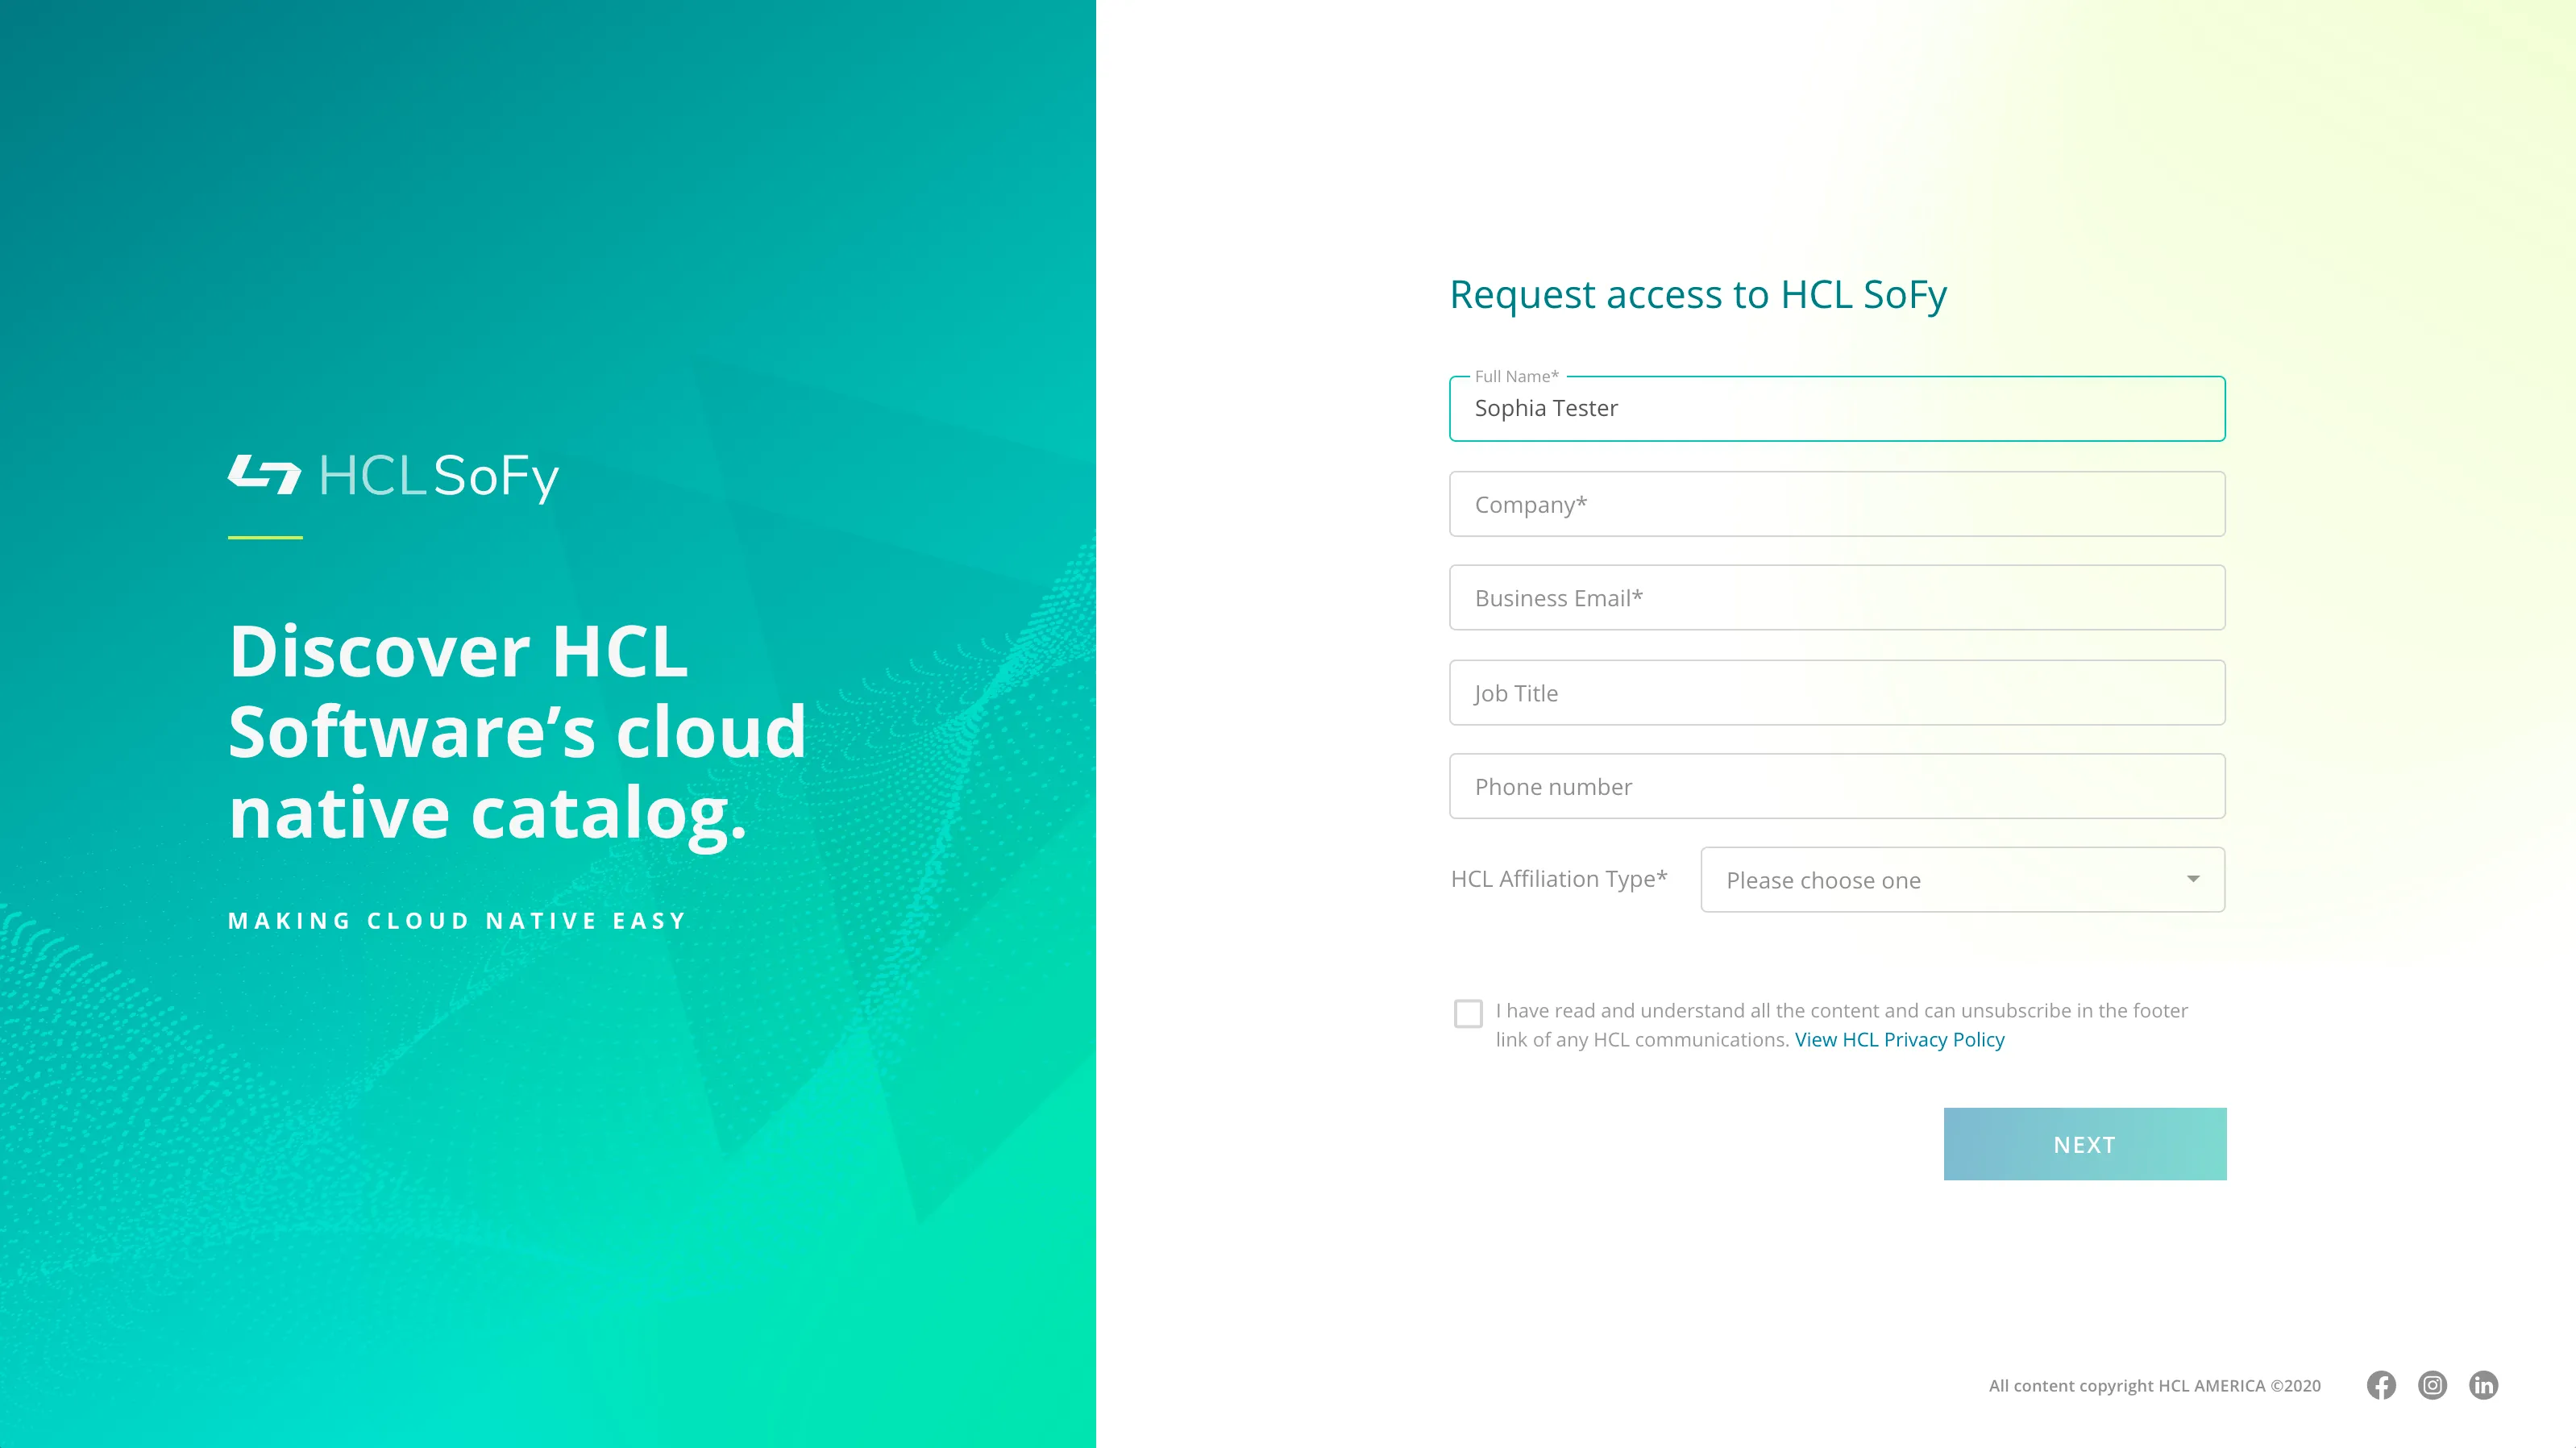Viewport: 2576px width, 1448px height.
Task: Open the Instagram page via footer icon
Action: click(2434, 1386)
